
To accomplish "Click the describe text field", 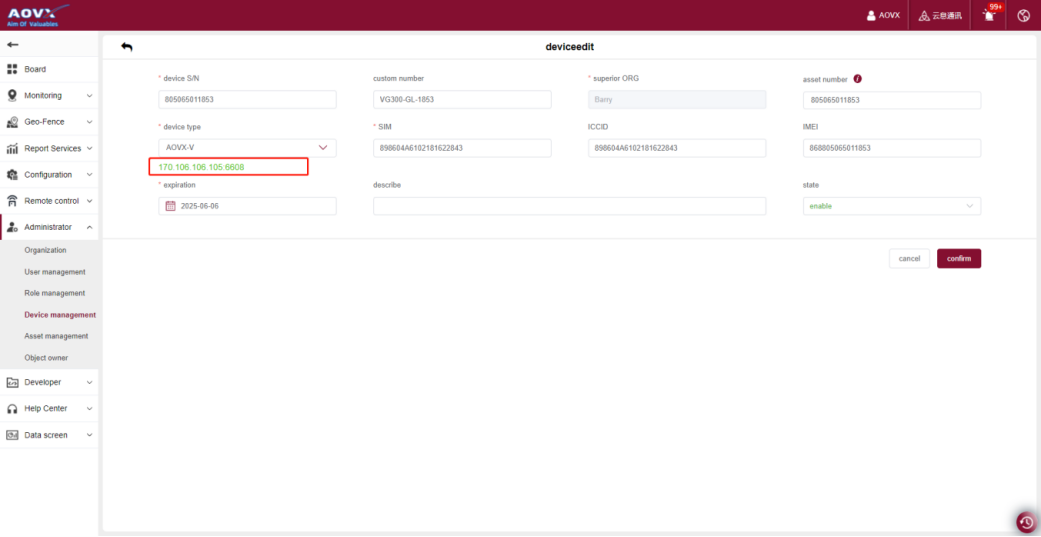I will pos(569,206).
